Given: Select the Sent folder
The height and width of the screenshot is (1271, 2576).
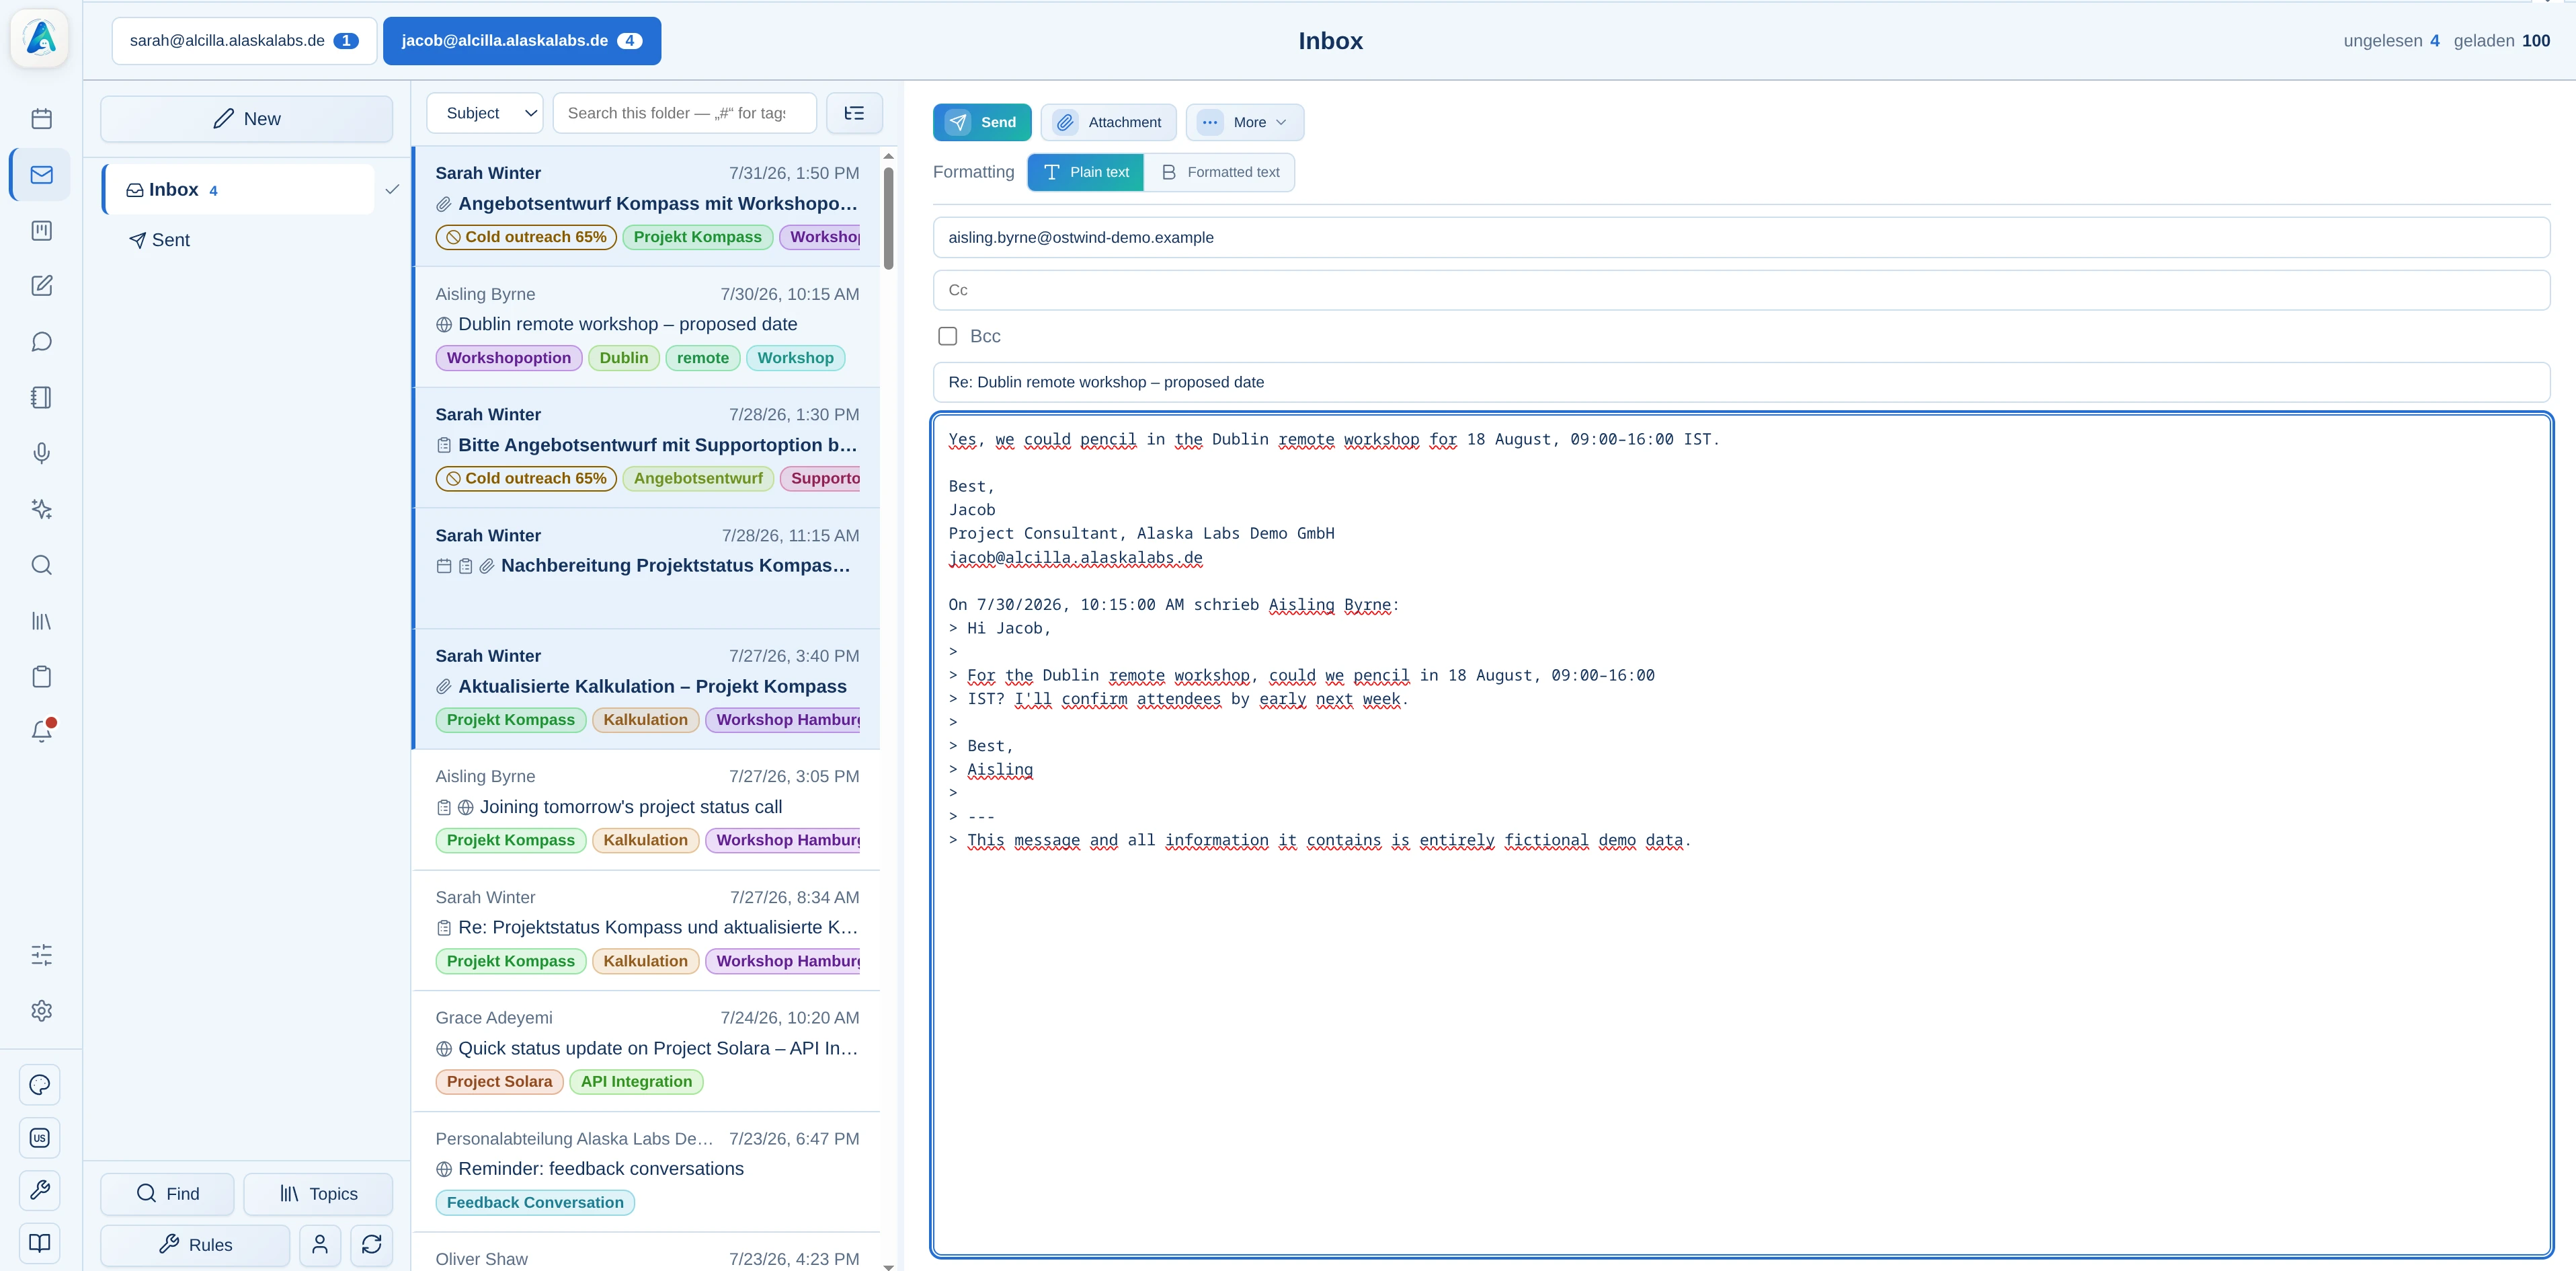Looking at the screenshot, I should [160, 240].
